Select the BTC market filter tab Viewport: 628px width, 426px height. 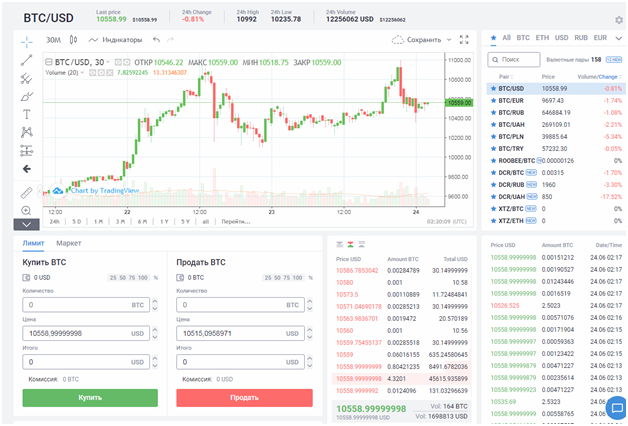(523, 38)
